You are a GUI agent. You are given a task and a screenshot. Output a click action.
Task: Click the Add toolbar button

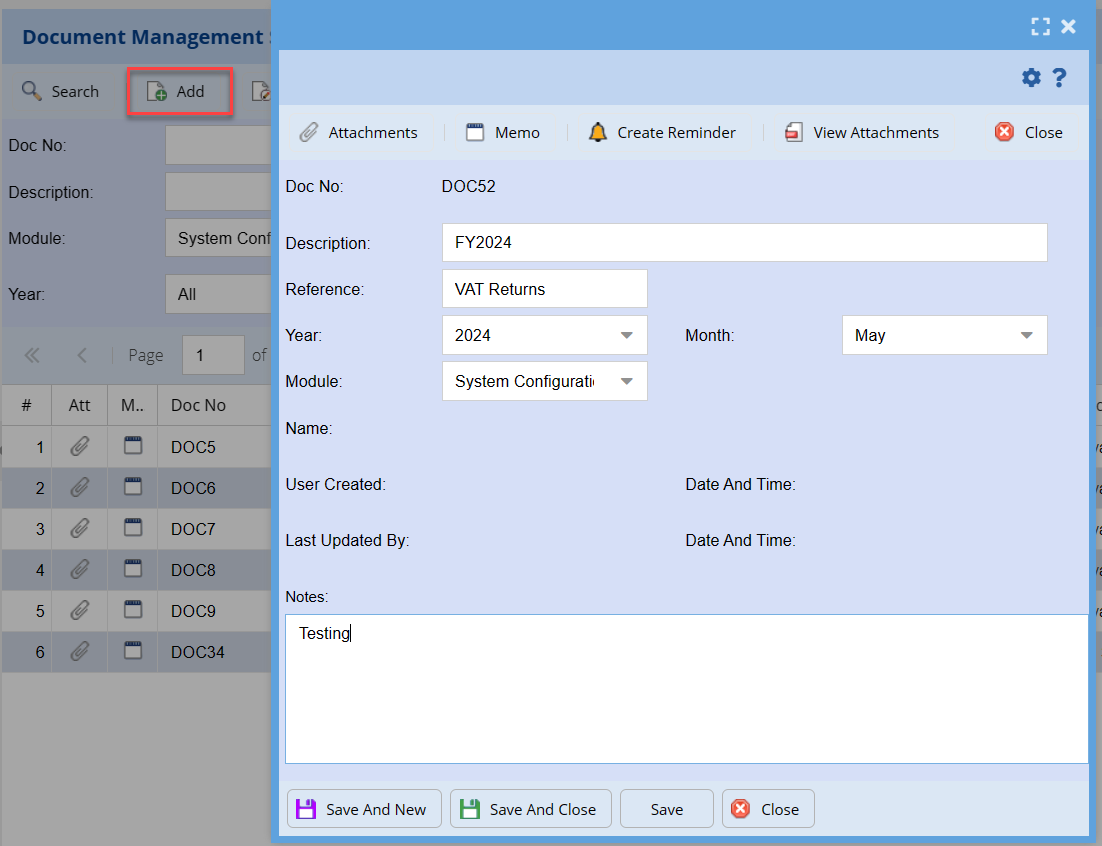[178, 92]
